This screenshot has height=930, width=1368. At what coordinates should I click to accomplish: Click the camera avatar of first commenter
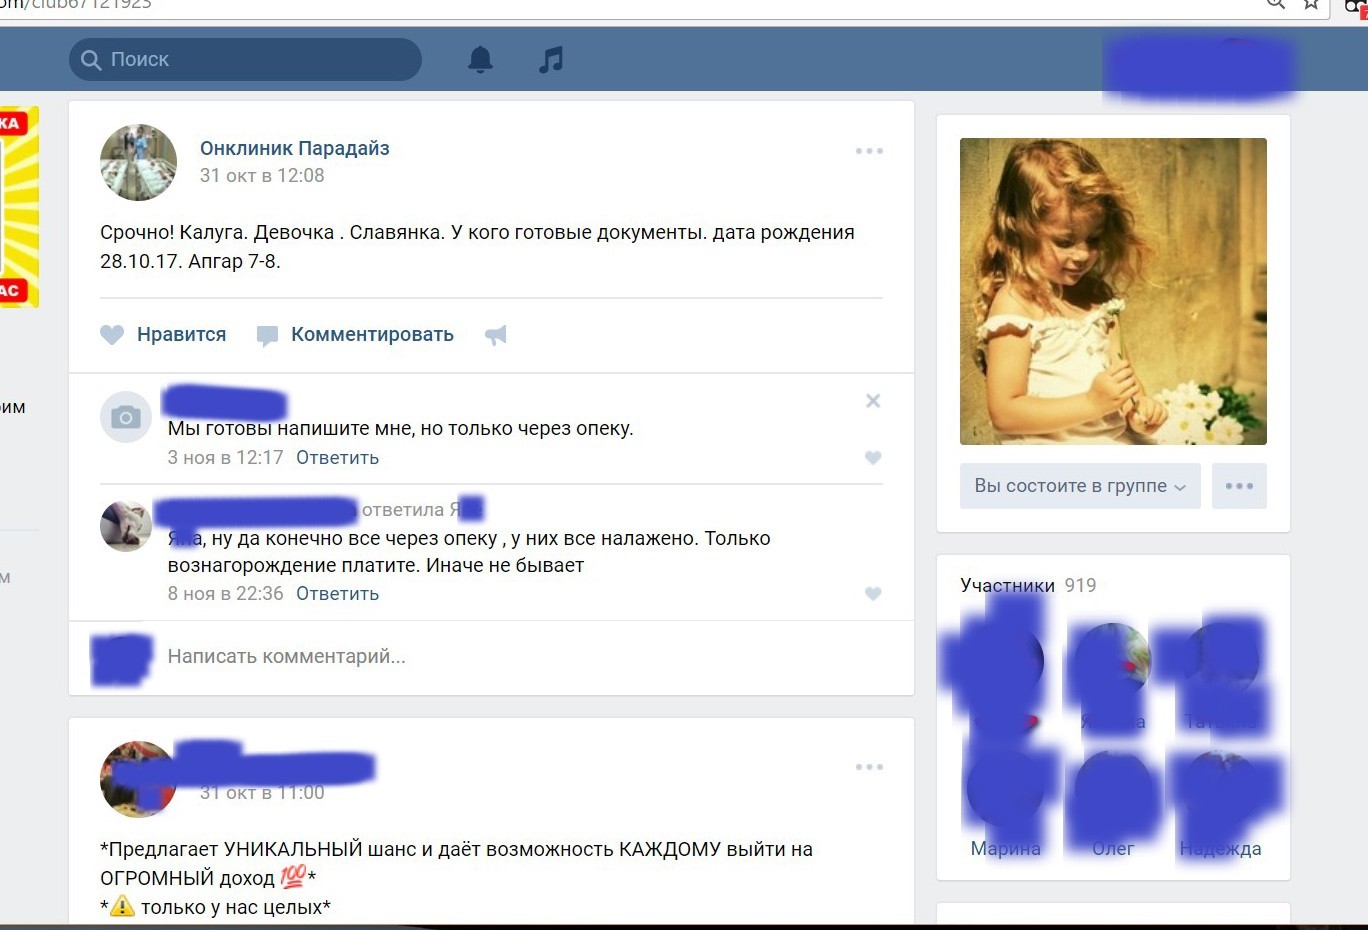126,417
